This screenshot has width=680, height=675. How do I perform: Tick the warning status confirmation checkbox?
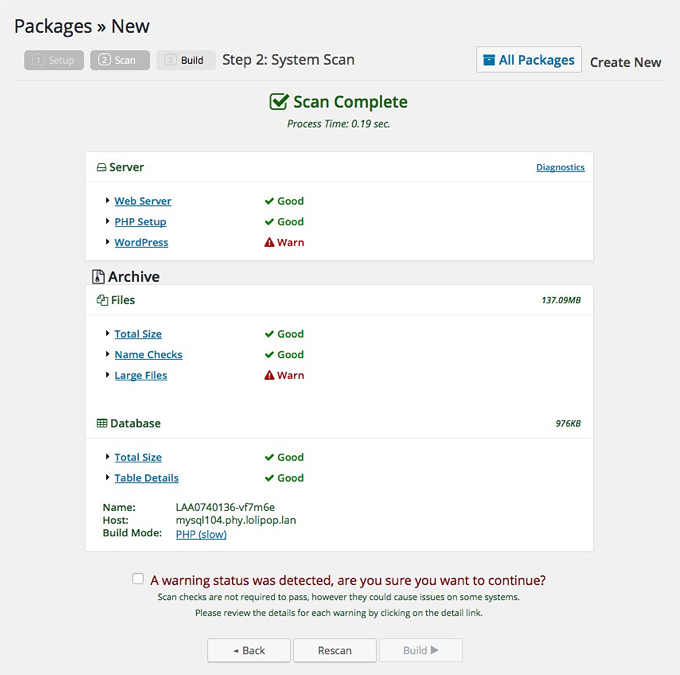click(138, 579)
